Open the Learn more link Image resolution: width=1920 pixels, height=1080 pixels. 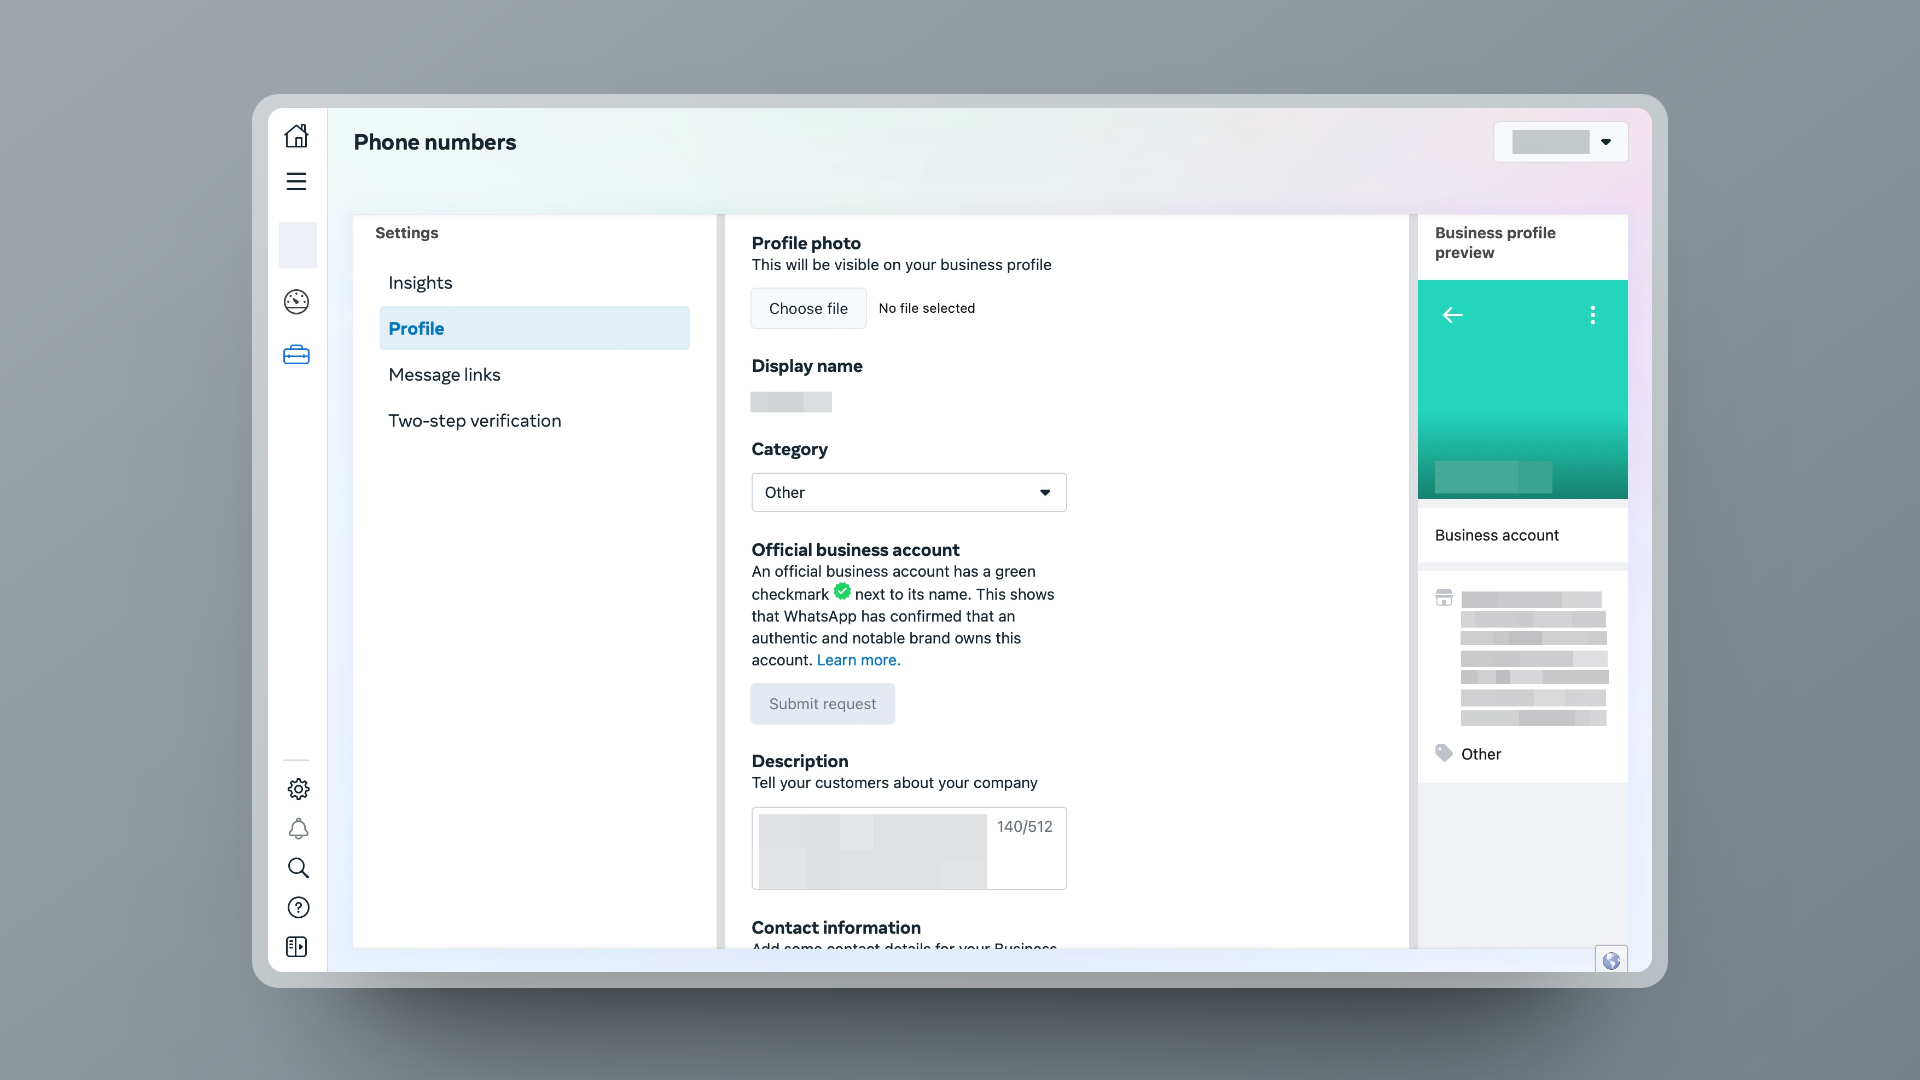(x=858, y=660)
